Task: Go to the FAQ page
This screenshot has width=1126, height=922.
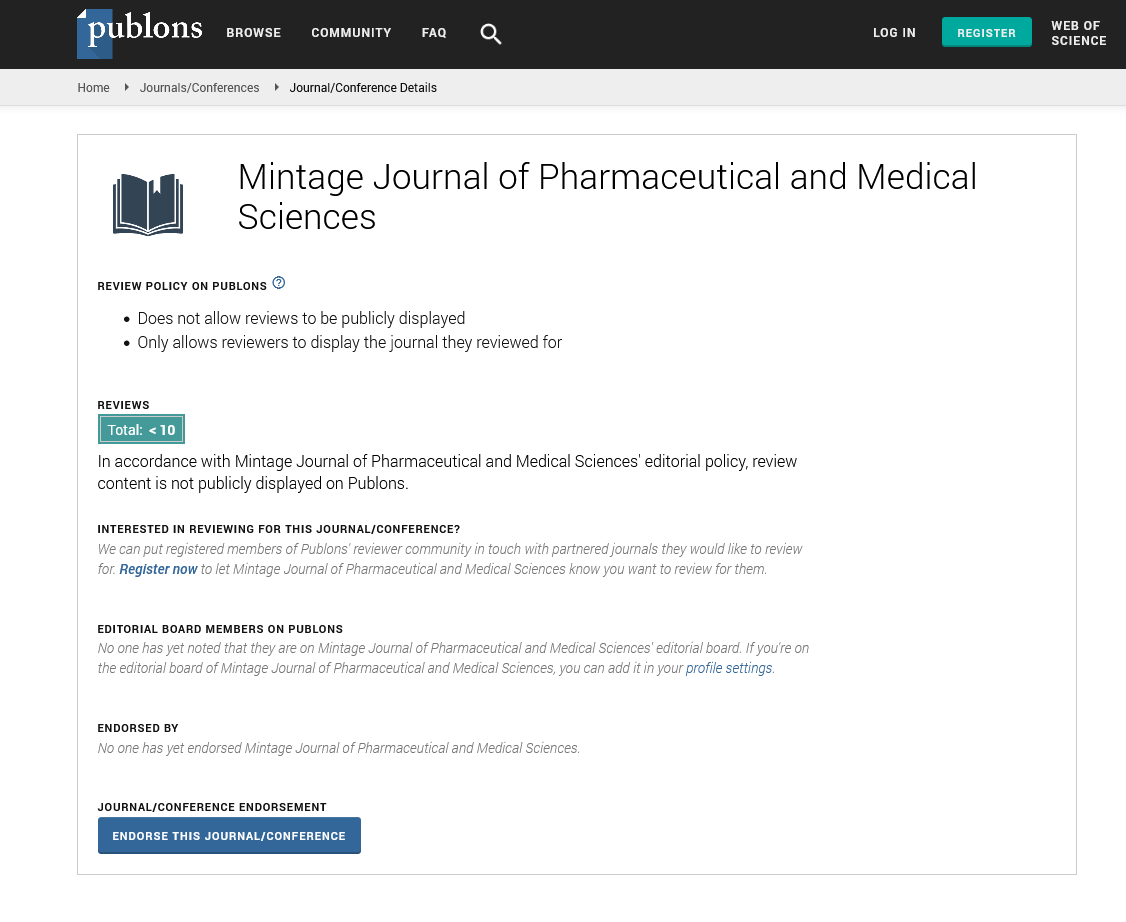Action: pos(434,33)
